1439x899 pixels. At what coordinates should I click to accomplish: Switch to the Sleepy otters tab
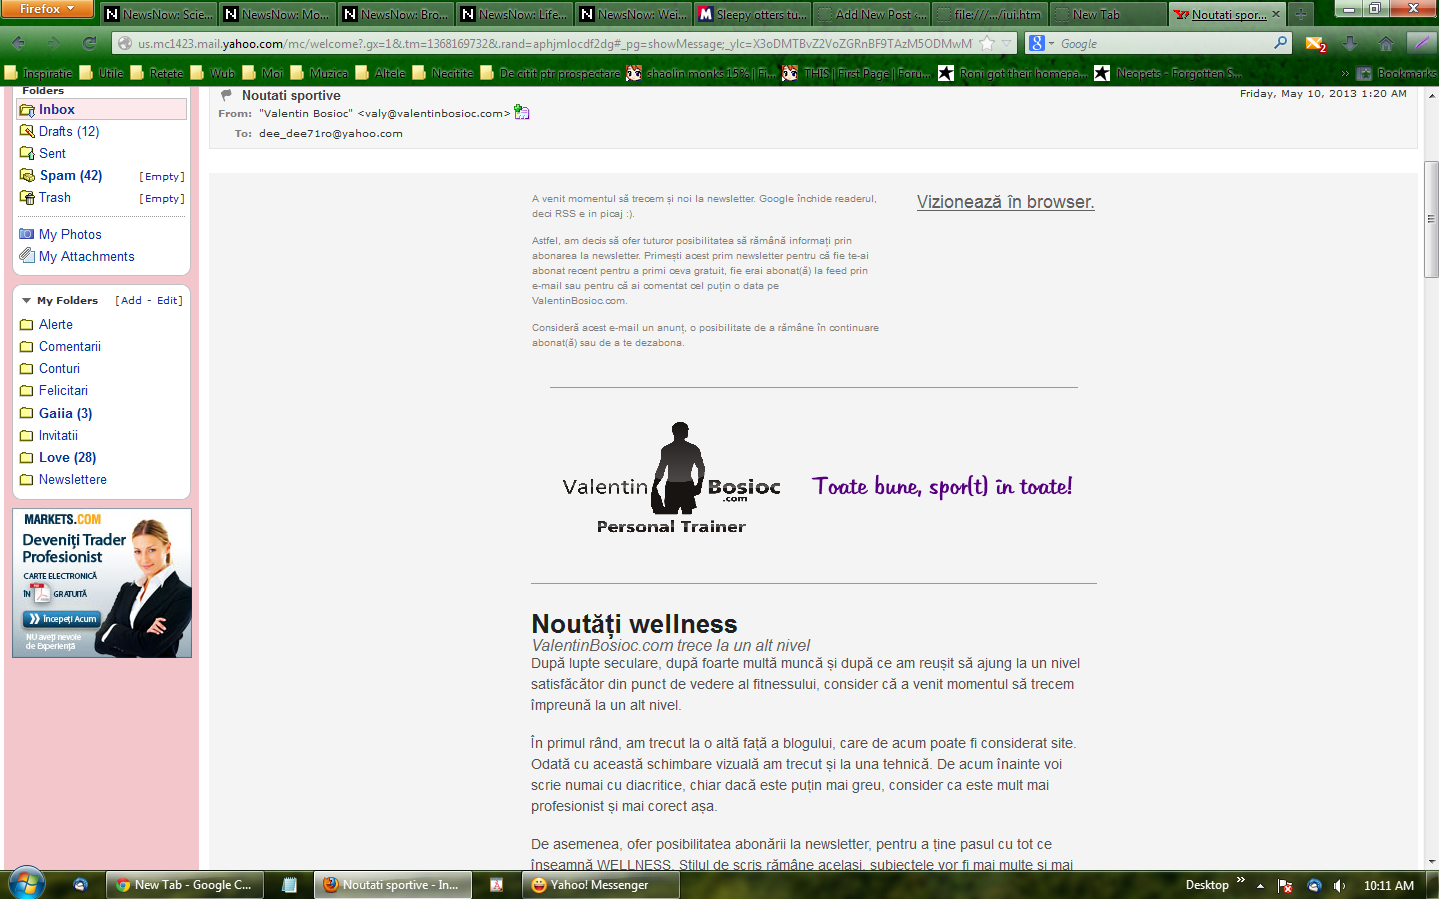click(751, 14)
